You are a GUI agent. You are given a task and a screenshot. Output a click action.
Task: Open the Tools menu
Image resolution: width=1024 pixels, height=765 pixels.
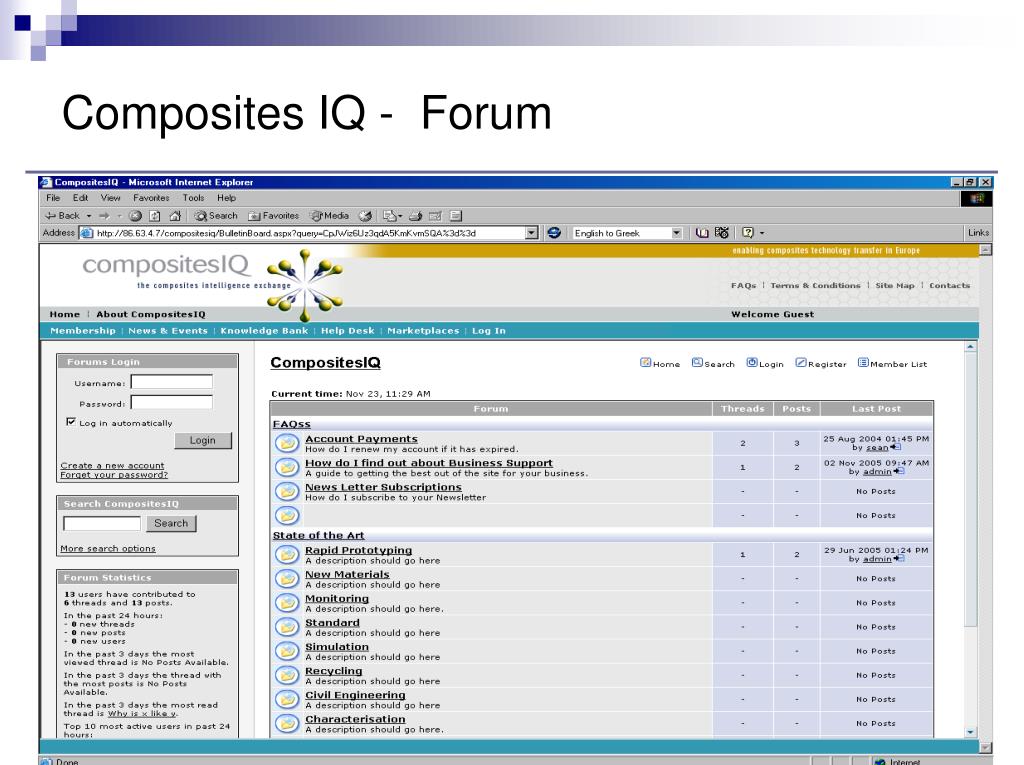(193, 198)
